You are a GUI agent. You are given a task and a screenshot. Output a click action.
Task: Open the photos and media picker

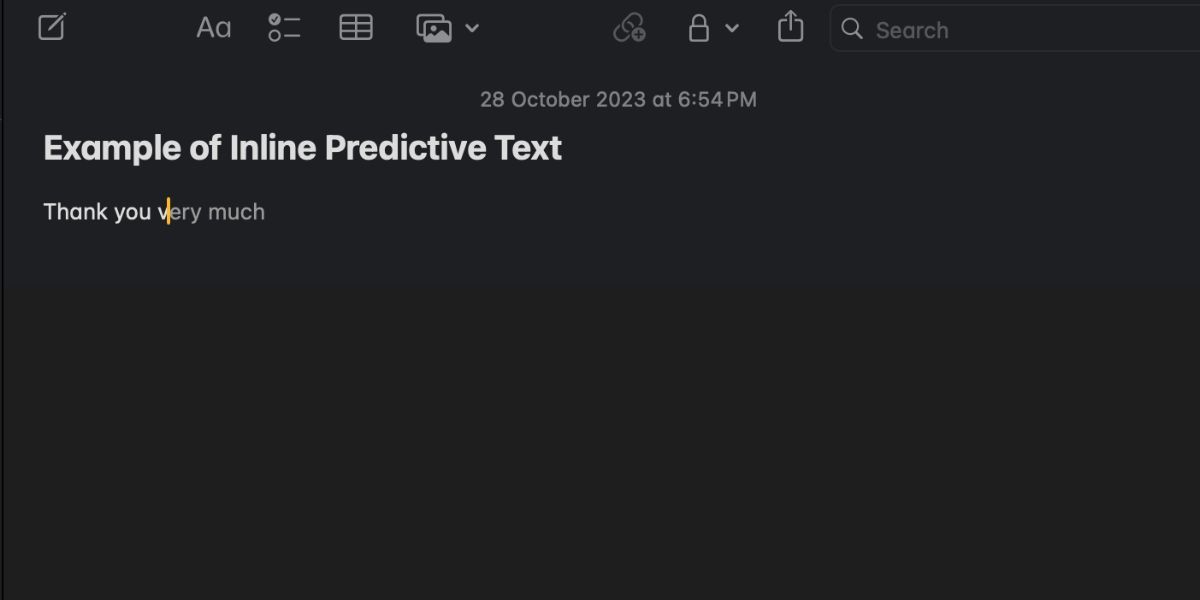[x=435, y=27]
